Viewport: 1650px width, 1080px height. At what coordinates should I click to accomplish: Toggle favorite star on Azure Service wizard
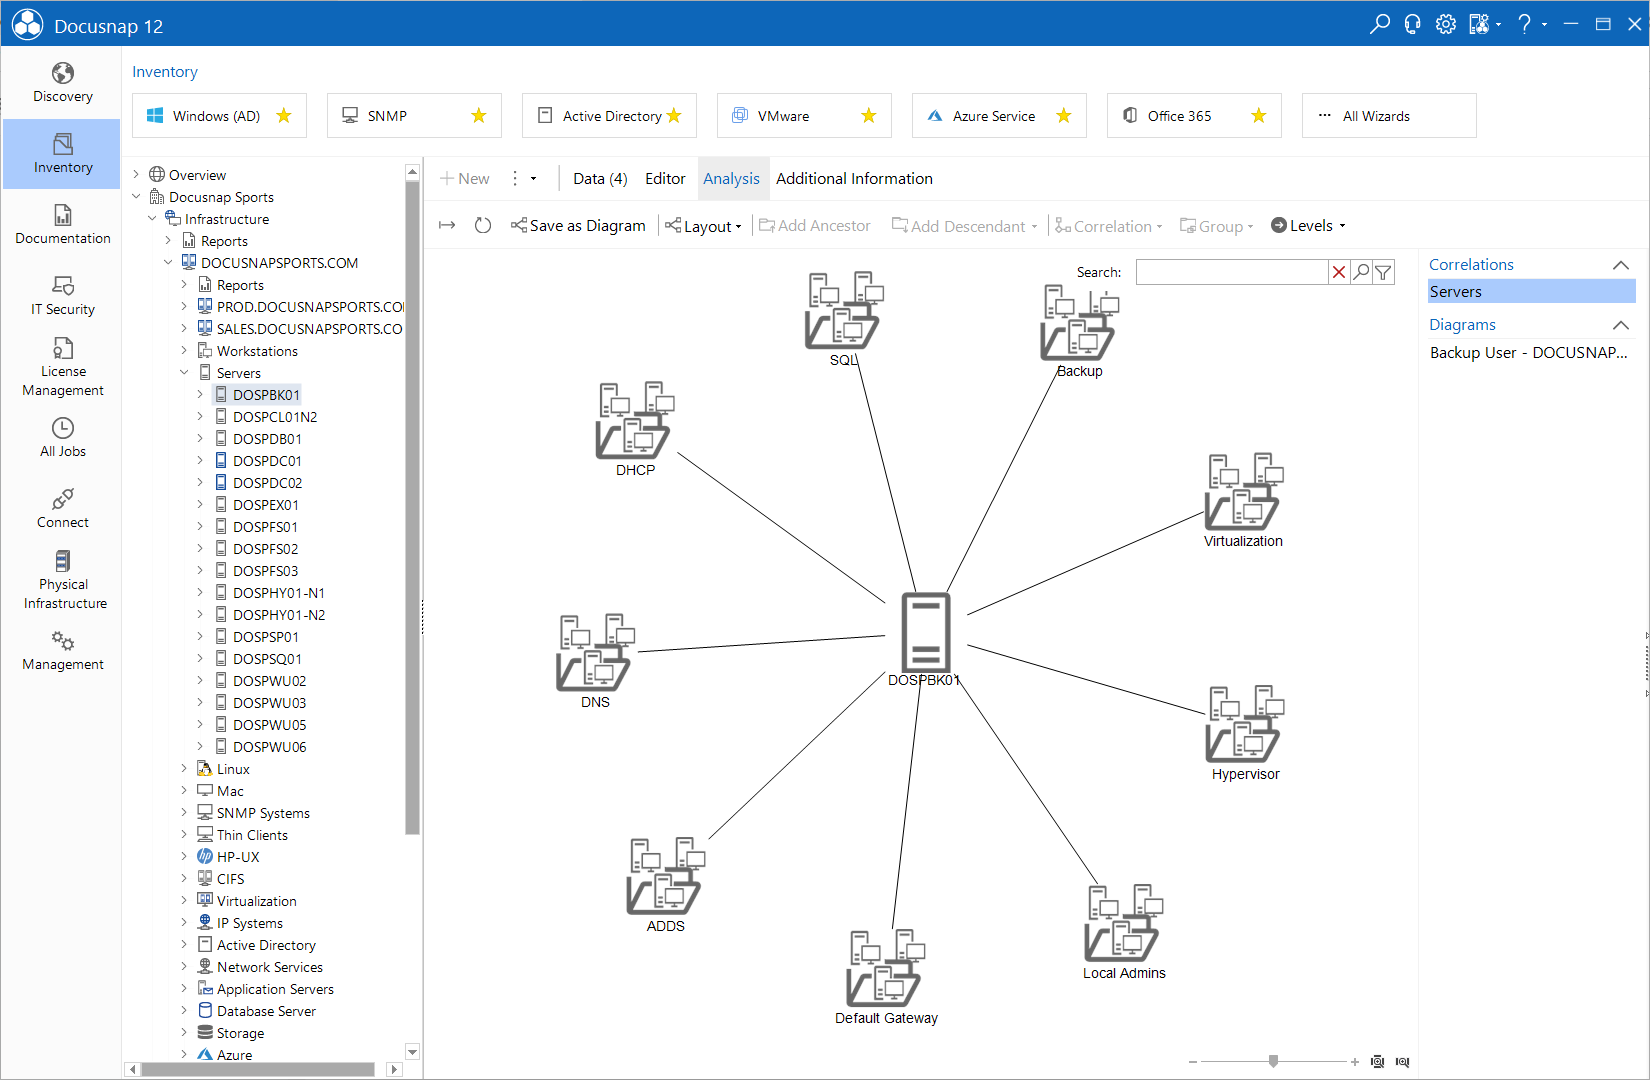click(x=1064, y=116)
